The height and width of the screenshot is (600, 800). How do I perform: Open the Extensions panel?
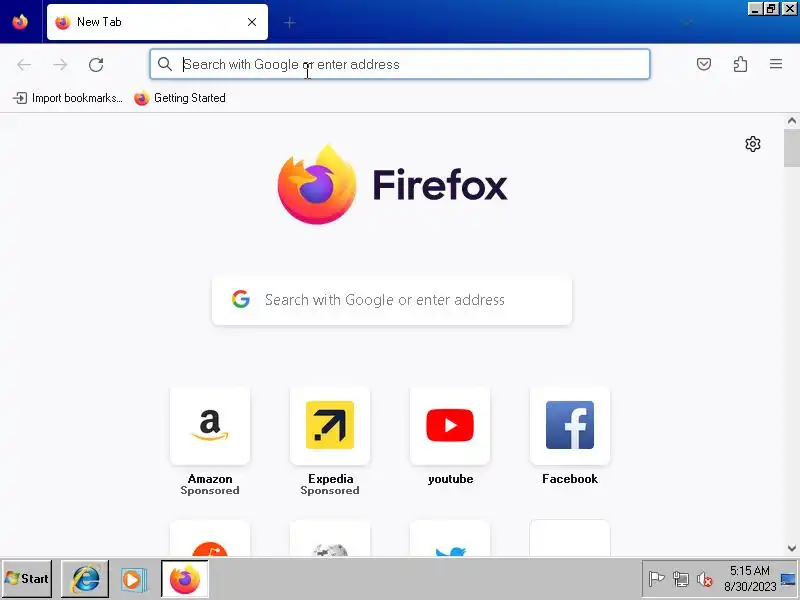tap(740, 64)
